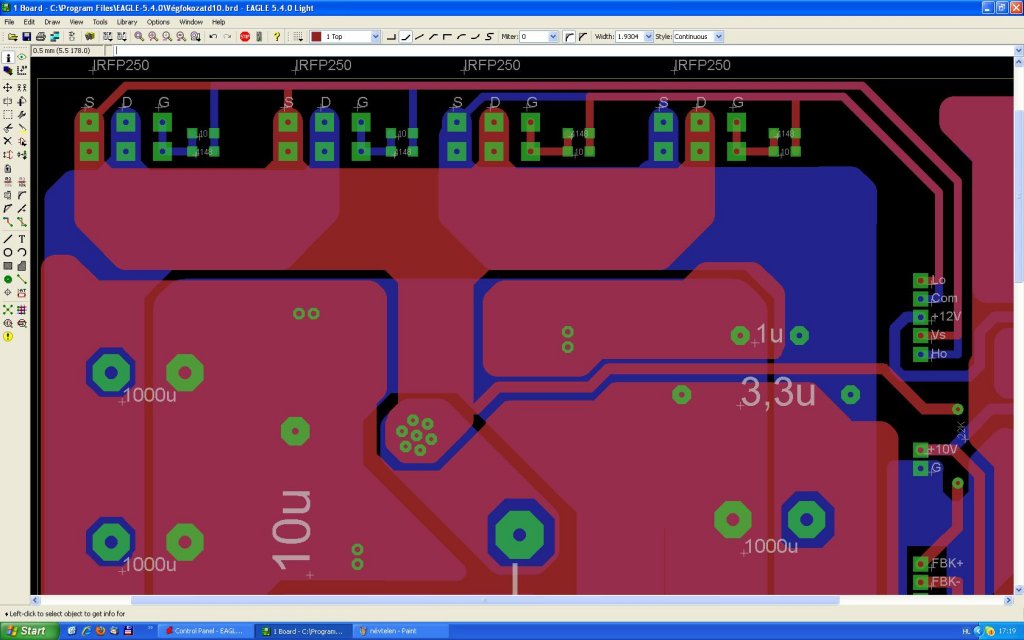Click the Zoom to fit icon
The image size is (1024, 640).
coord(139,37)
